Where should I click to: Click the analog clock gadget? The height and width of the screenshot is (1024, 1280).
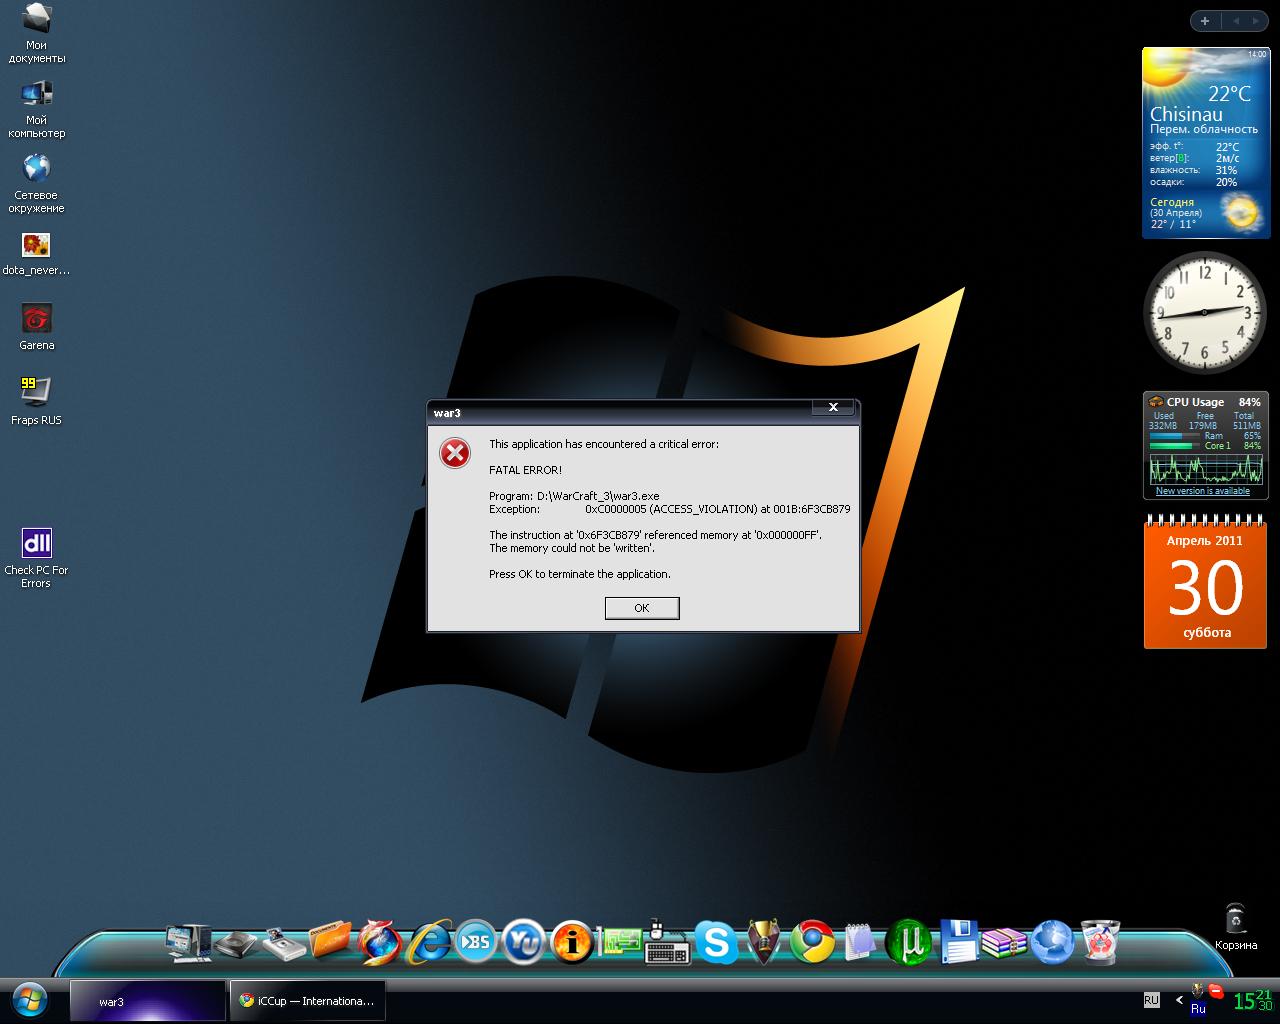coord(1205,312)
